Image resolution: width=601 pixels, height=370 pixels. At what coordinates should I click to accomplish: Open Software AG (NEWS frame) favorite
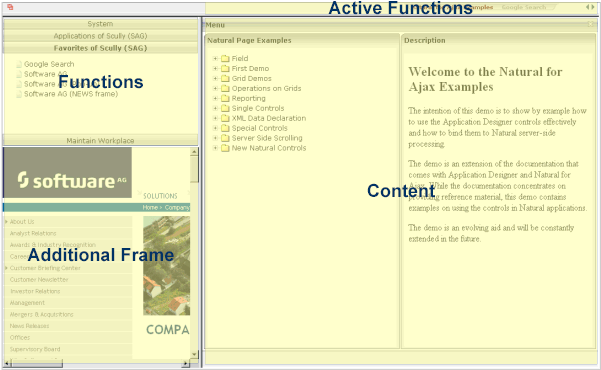click(x=71, y=94)
